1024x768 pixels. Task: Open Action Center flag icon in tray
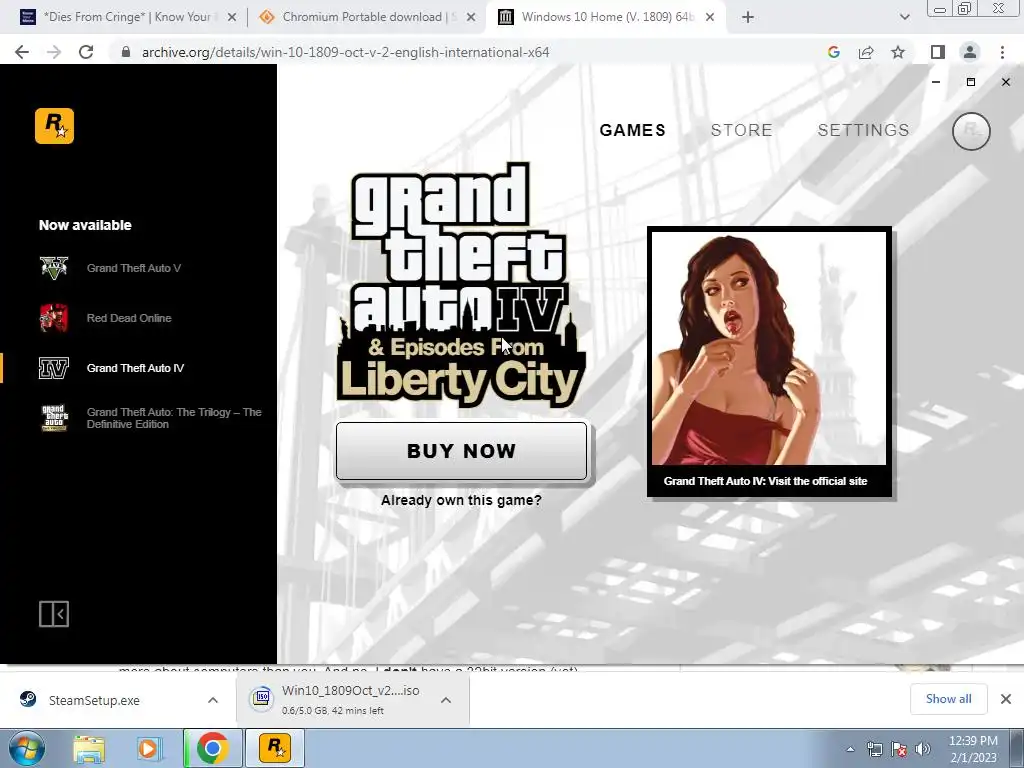coord(899,749)
